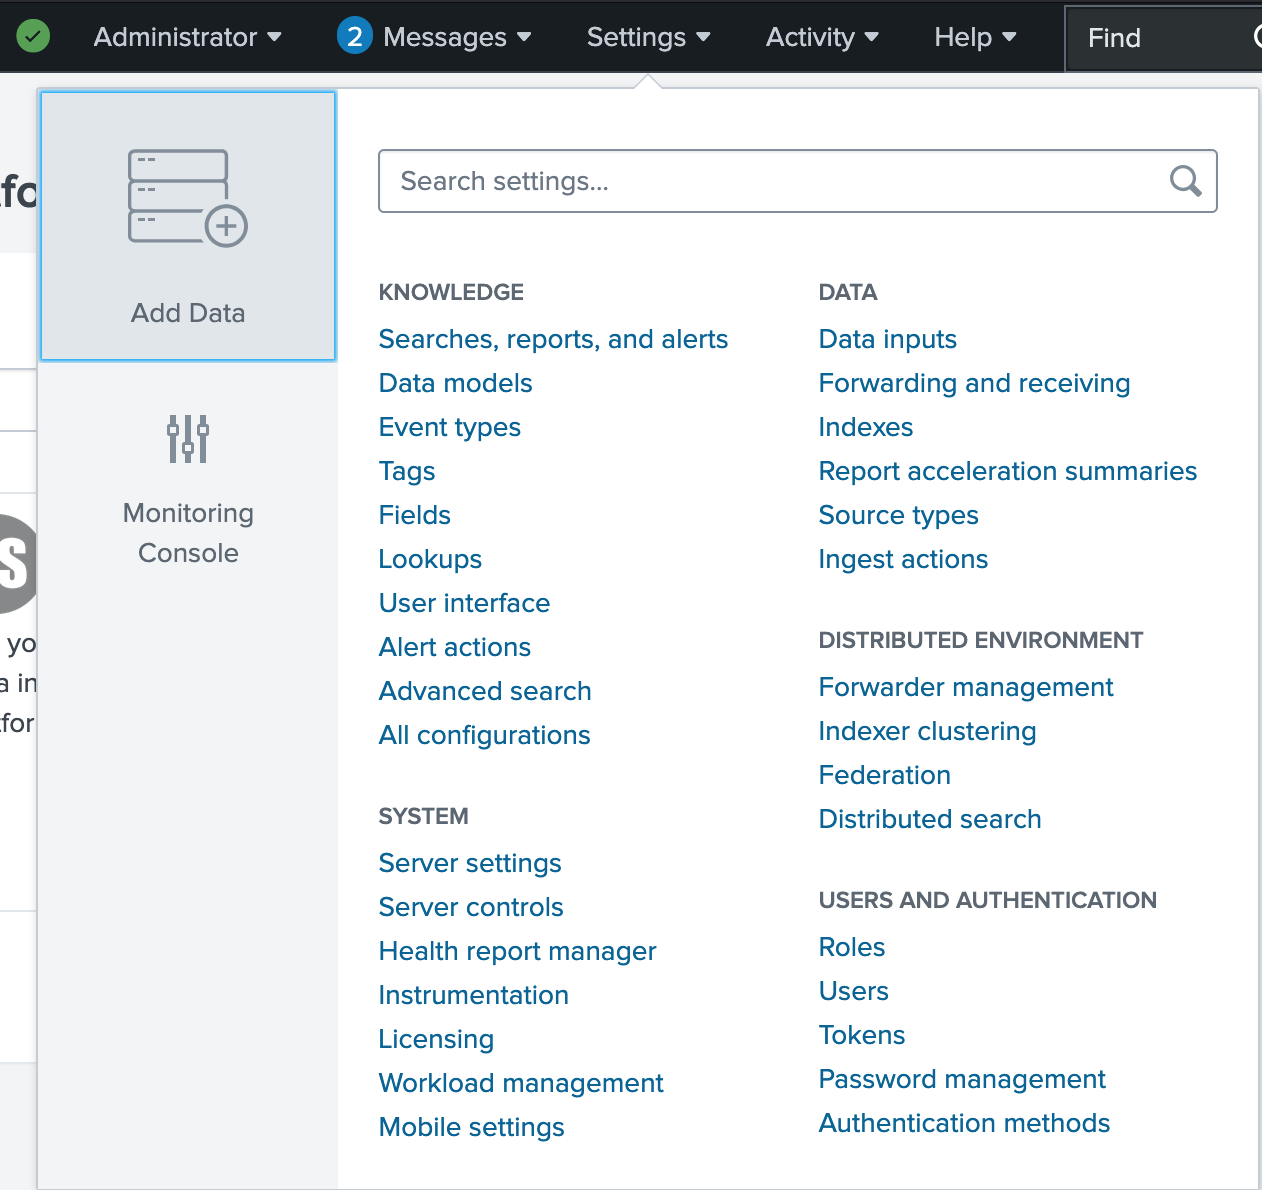This screenshot has height=1190, width=1262.
Task: Click the Find box in top bar
Action: [x=1160, y=38]
